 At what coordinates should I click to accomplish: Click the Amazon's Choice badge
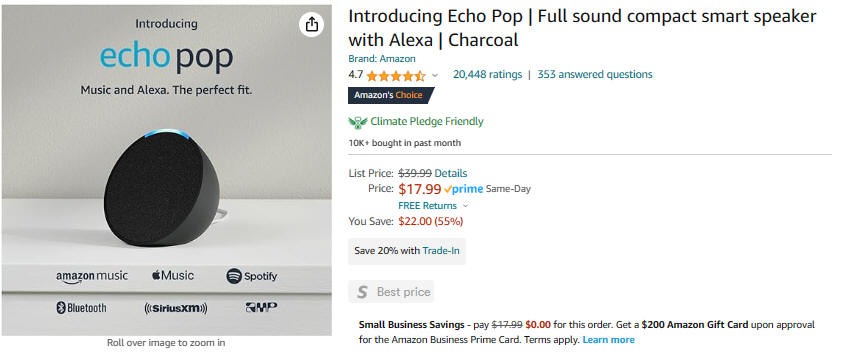point(390,95)
